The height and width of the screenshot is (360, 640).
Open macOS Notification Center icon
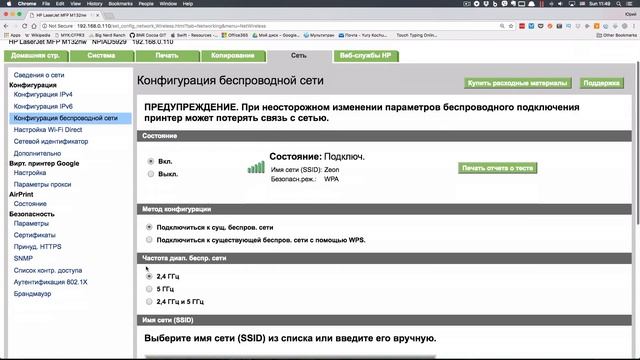click(630, 4)
